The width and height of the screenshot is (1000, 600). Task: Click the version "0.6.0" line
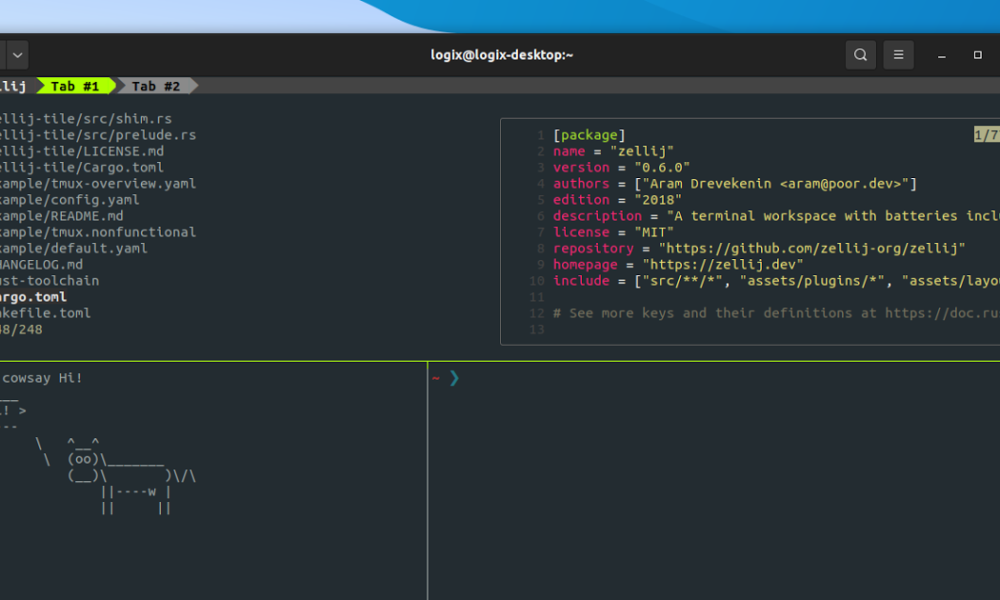pos(621,167)
